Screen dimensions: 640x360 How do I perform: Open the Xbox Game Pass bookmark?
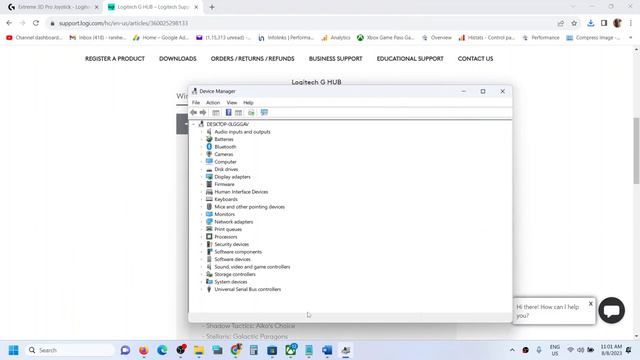click(385, 38)
